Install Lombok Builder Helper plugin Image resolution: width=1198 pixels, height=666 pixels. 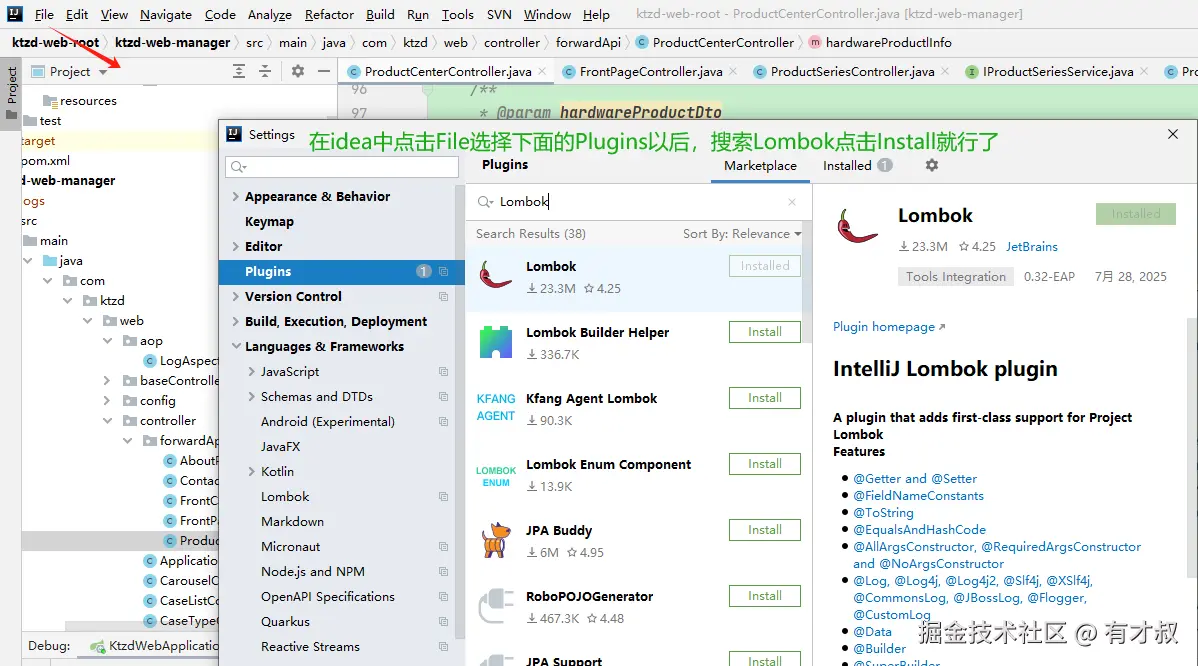765,332
